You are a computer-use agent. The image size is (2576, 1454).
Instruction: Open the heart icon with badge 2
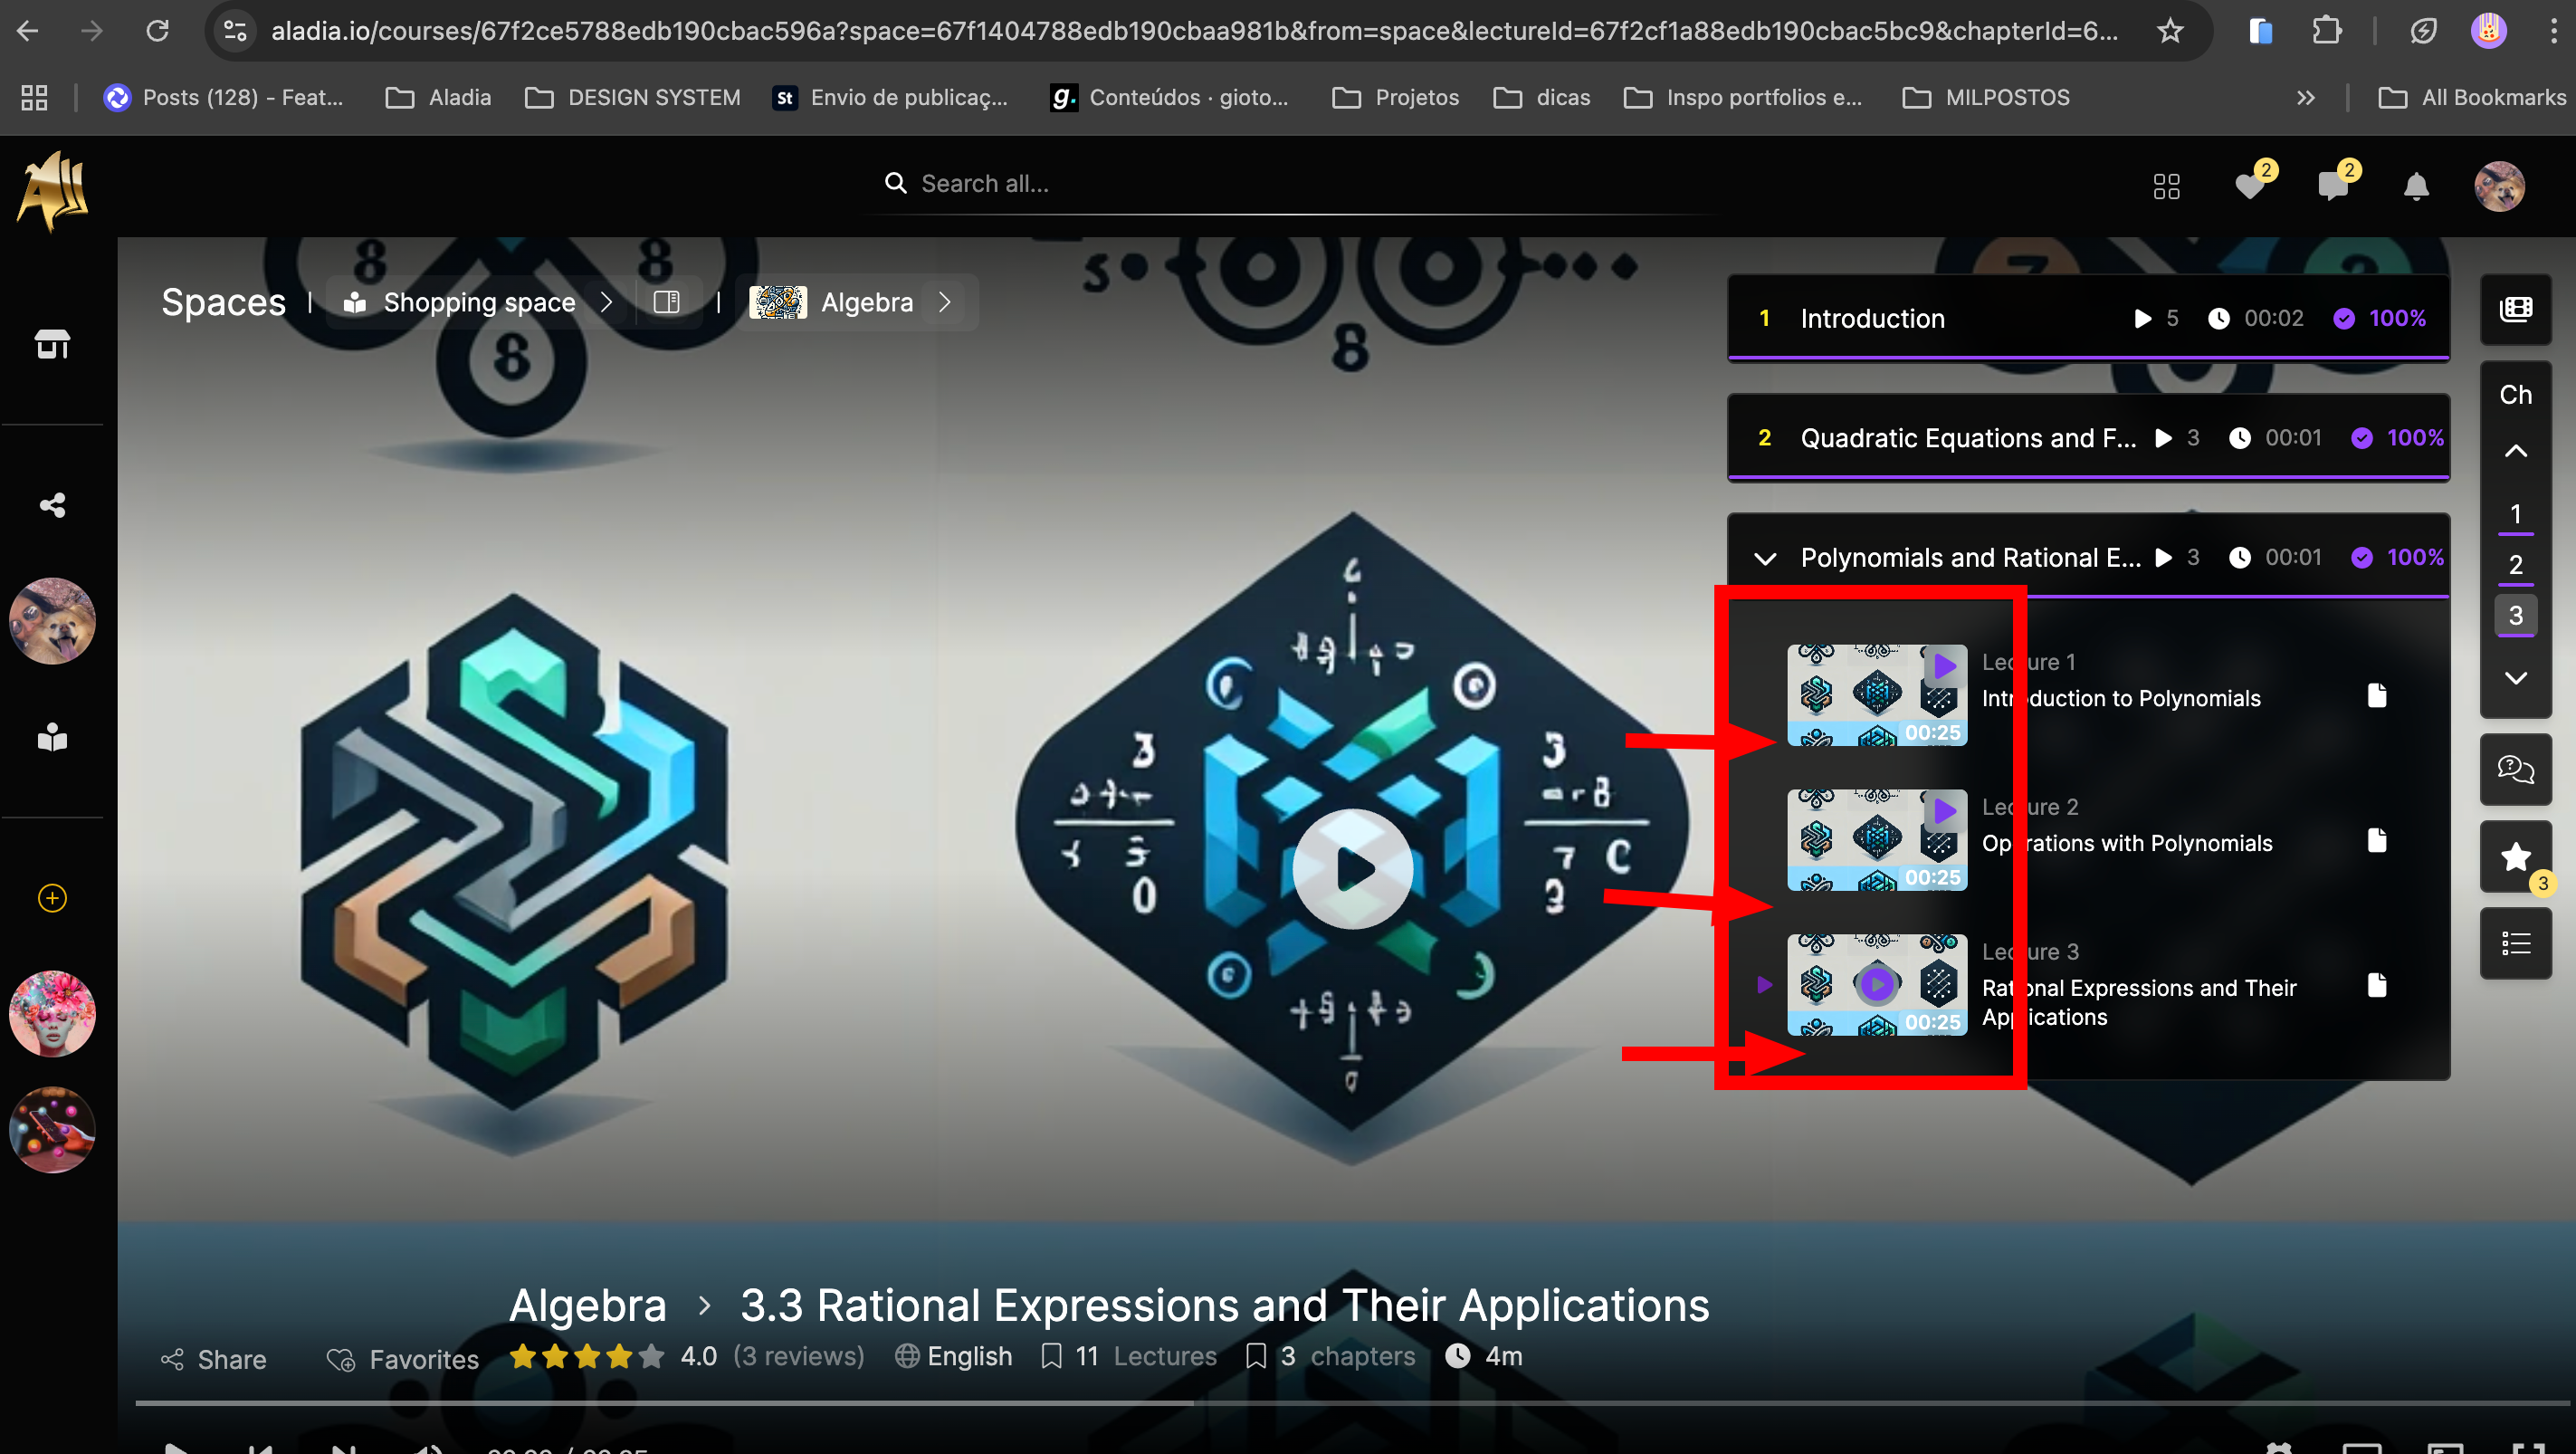click(2252, 184)
